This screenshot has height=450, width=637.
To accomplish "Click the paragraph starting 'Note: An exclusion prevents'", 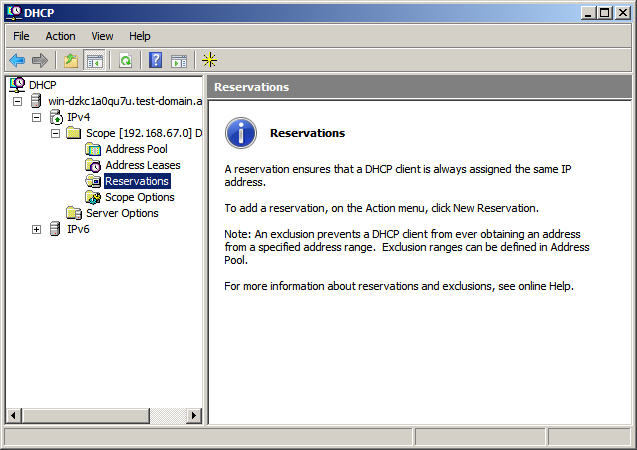I will (407, 247).
